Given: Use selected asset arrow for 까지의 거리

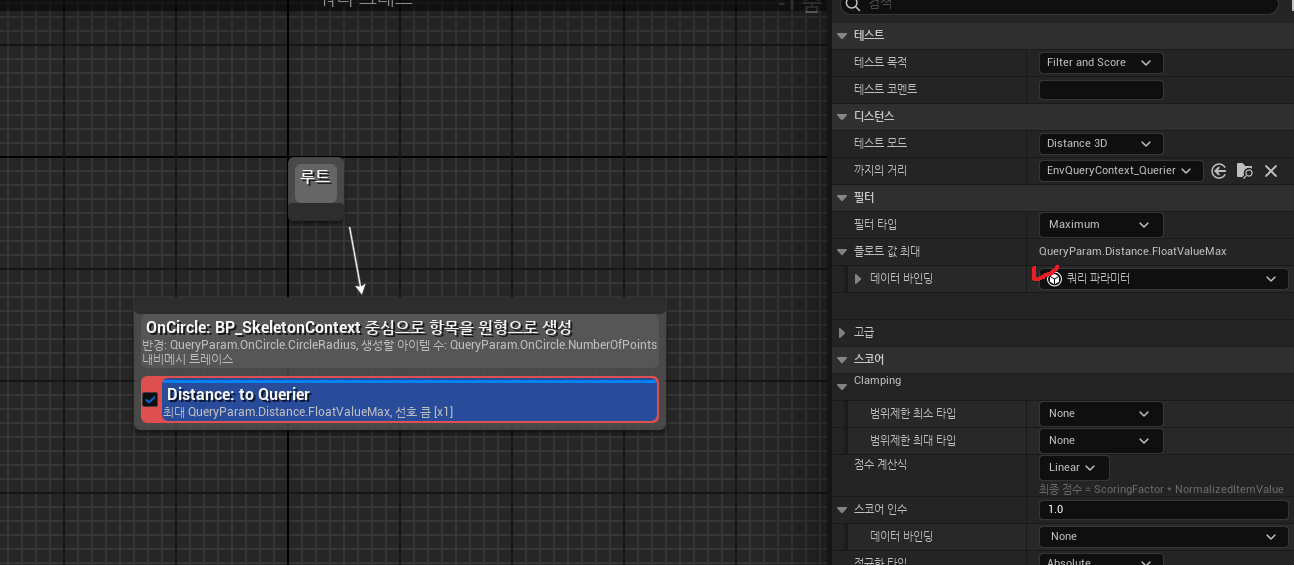Looking at the screenshot, I should [1218, 171].
